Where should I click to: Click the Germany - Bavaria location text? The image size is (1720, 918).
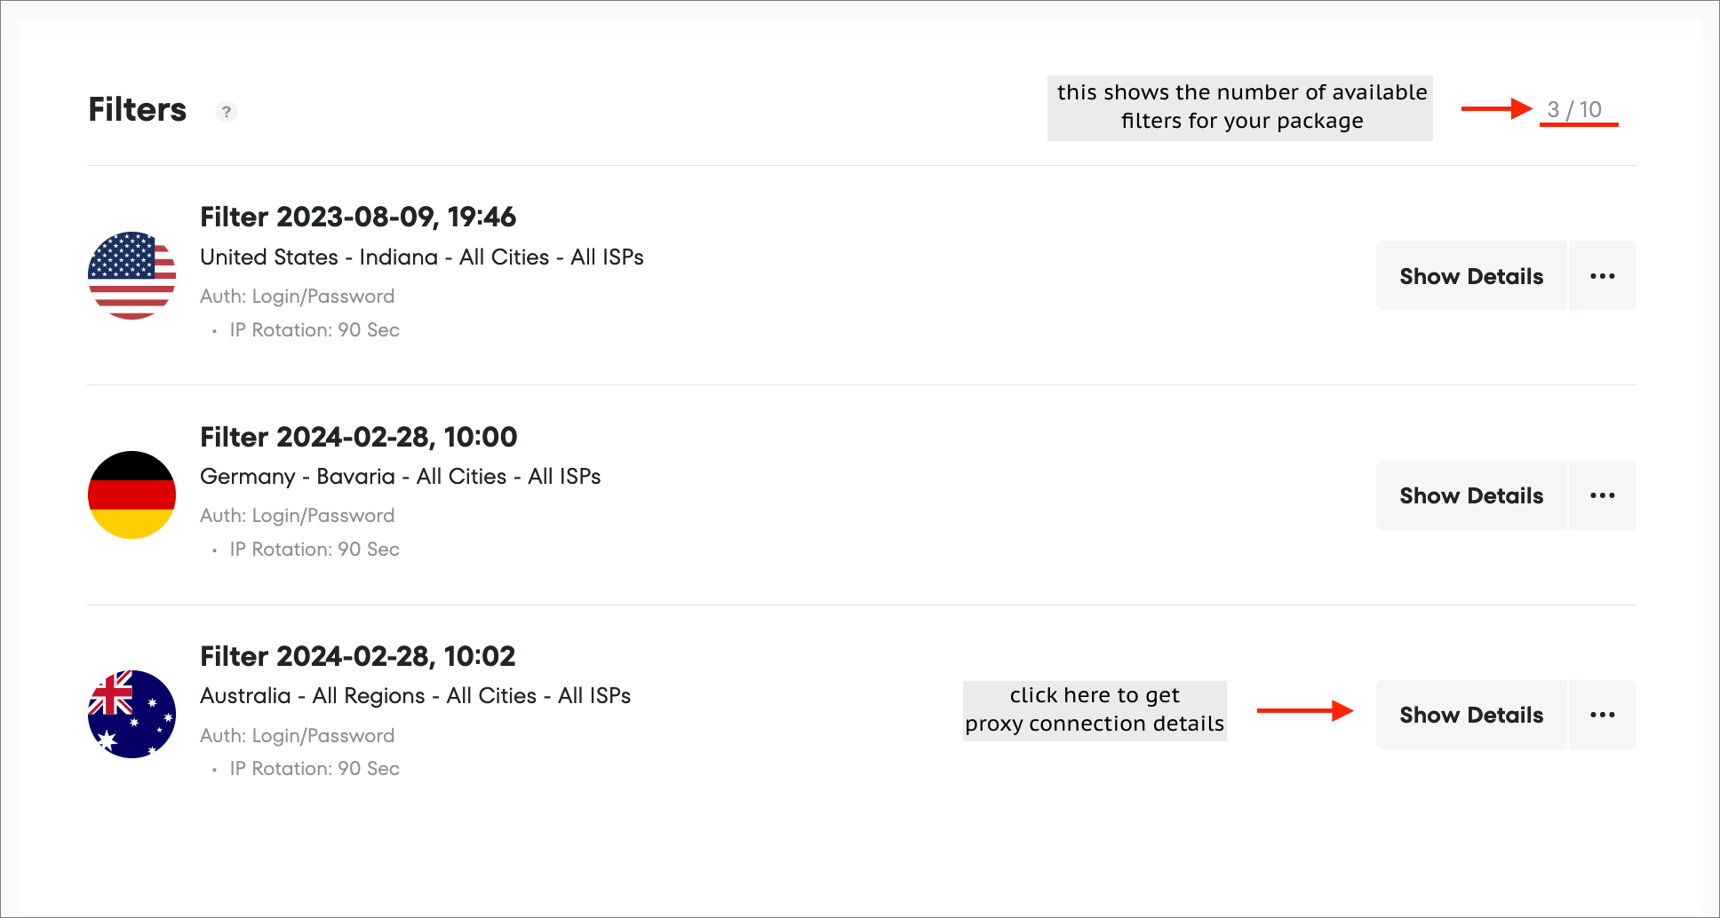click(400, 477)
